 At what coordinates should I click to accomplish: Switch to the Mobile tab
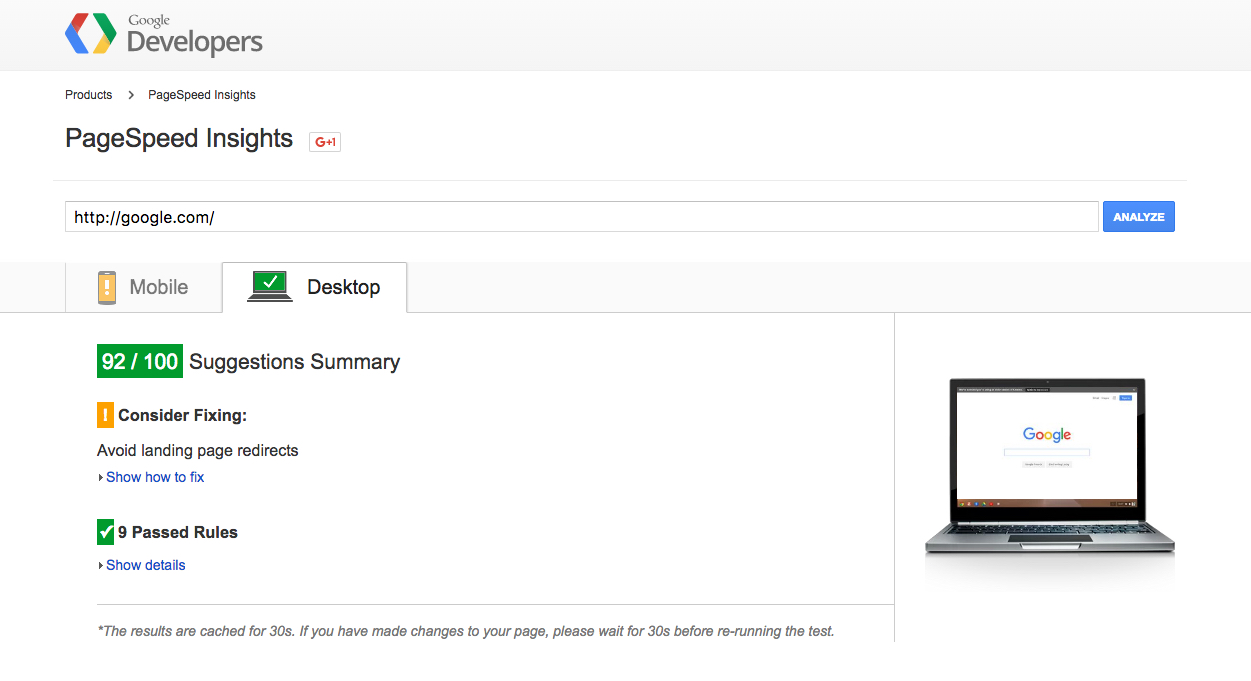tap(143, 287)
